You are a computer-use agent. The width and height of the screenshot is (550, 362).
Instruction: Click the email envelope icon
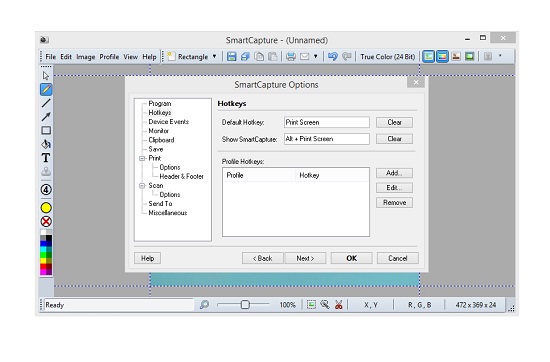[x=304, y=56]
